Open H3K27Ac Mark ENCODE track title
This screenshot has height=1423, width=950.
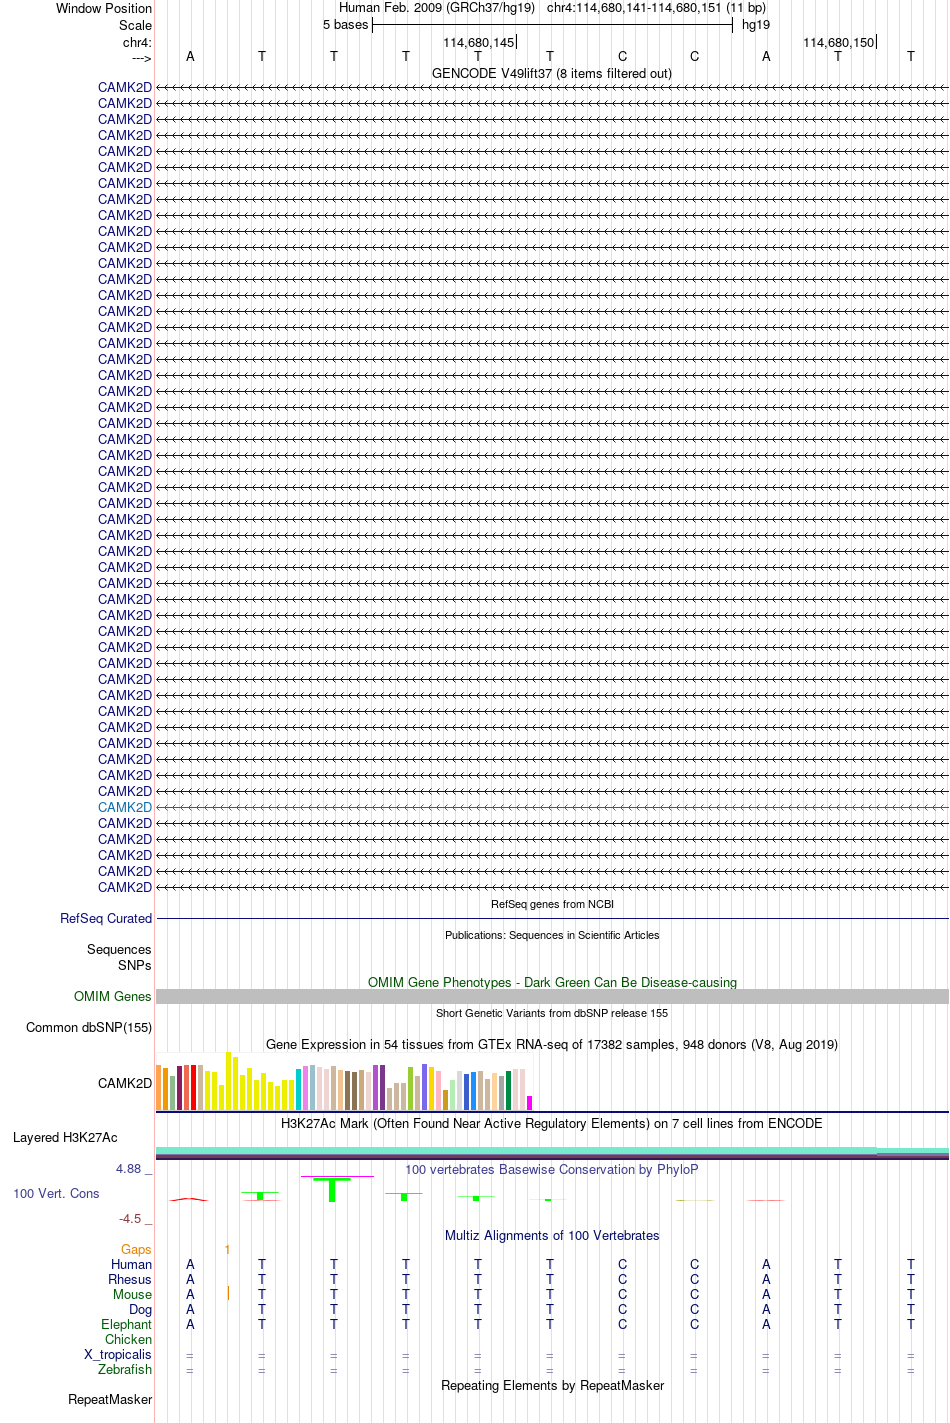click(552, 1123)
